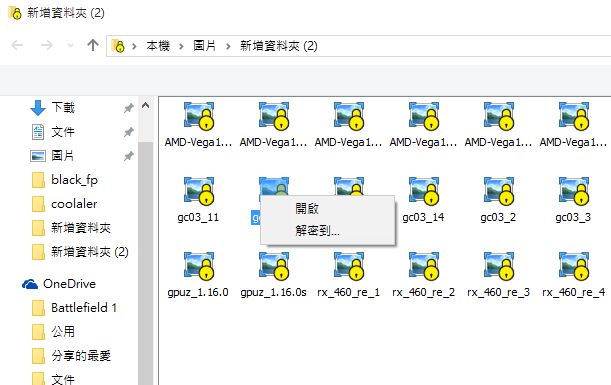Click the blue 下載 download arrow icon
Screen dimensions: 611x385
[38, 108]
